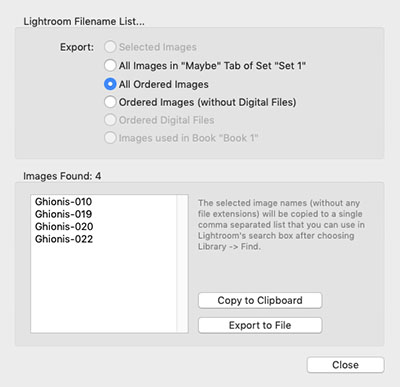Select Ghionis-010 in the image list
Image resolution: width=400 pixels, height=387 pixels.
[x=63, y=202]
